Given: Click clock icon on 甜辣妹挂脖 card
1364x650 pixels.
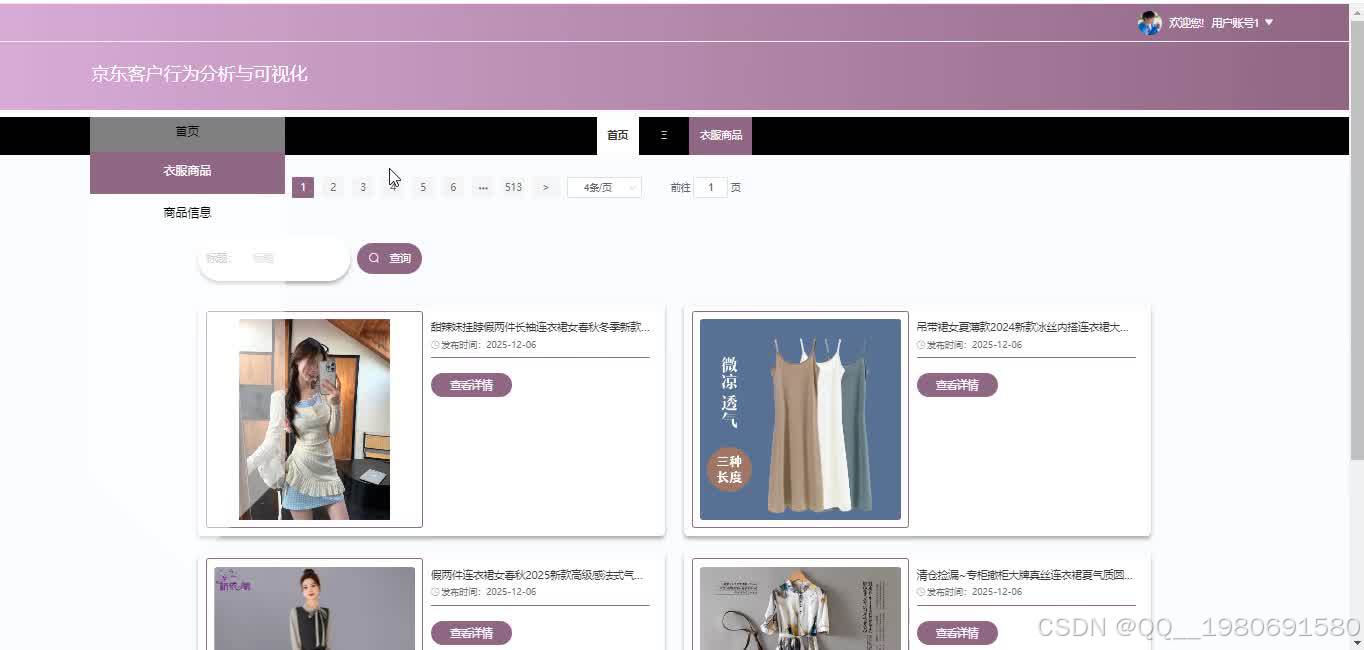Looking at the screenshot, I should pyautogui.click(x=435, y=345).
